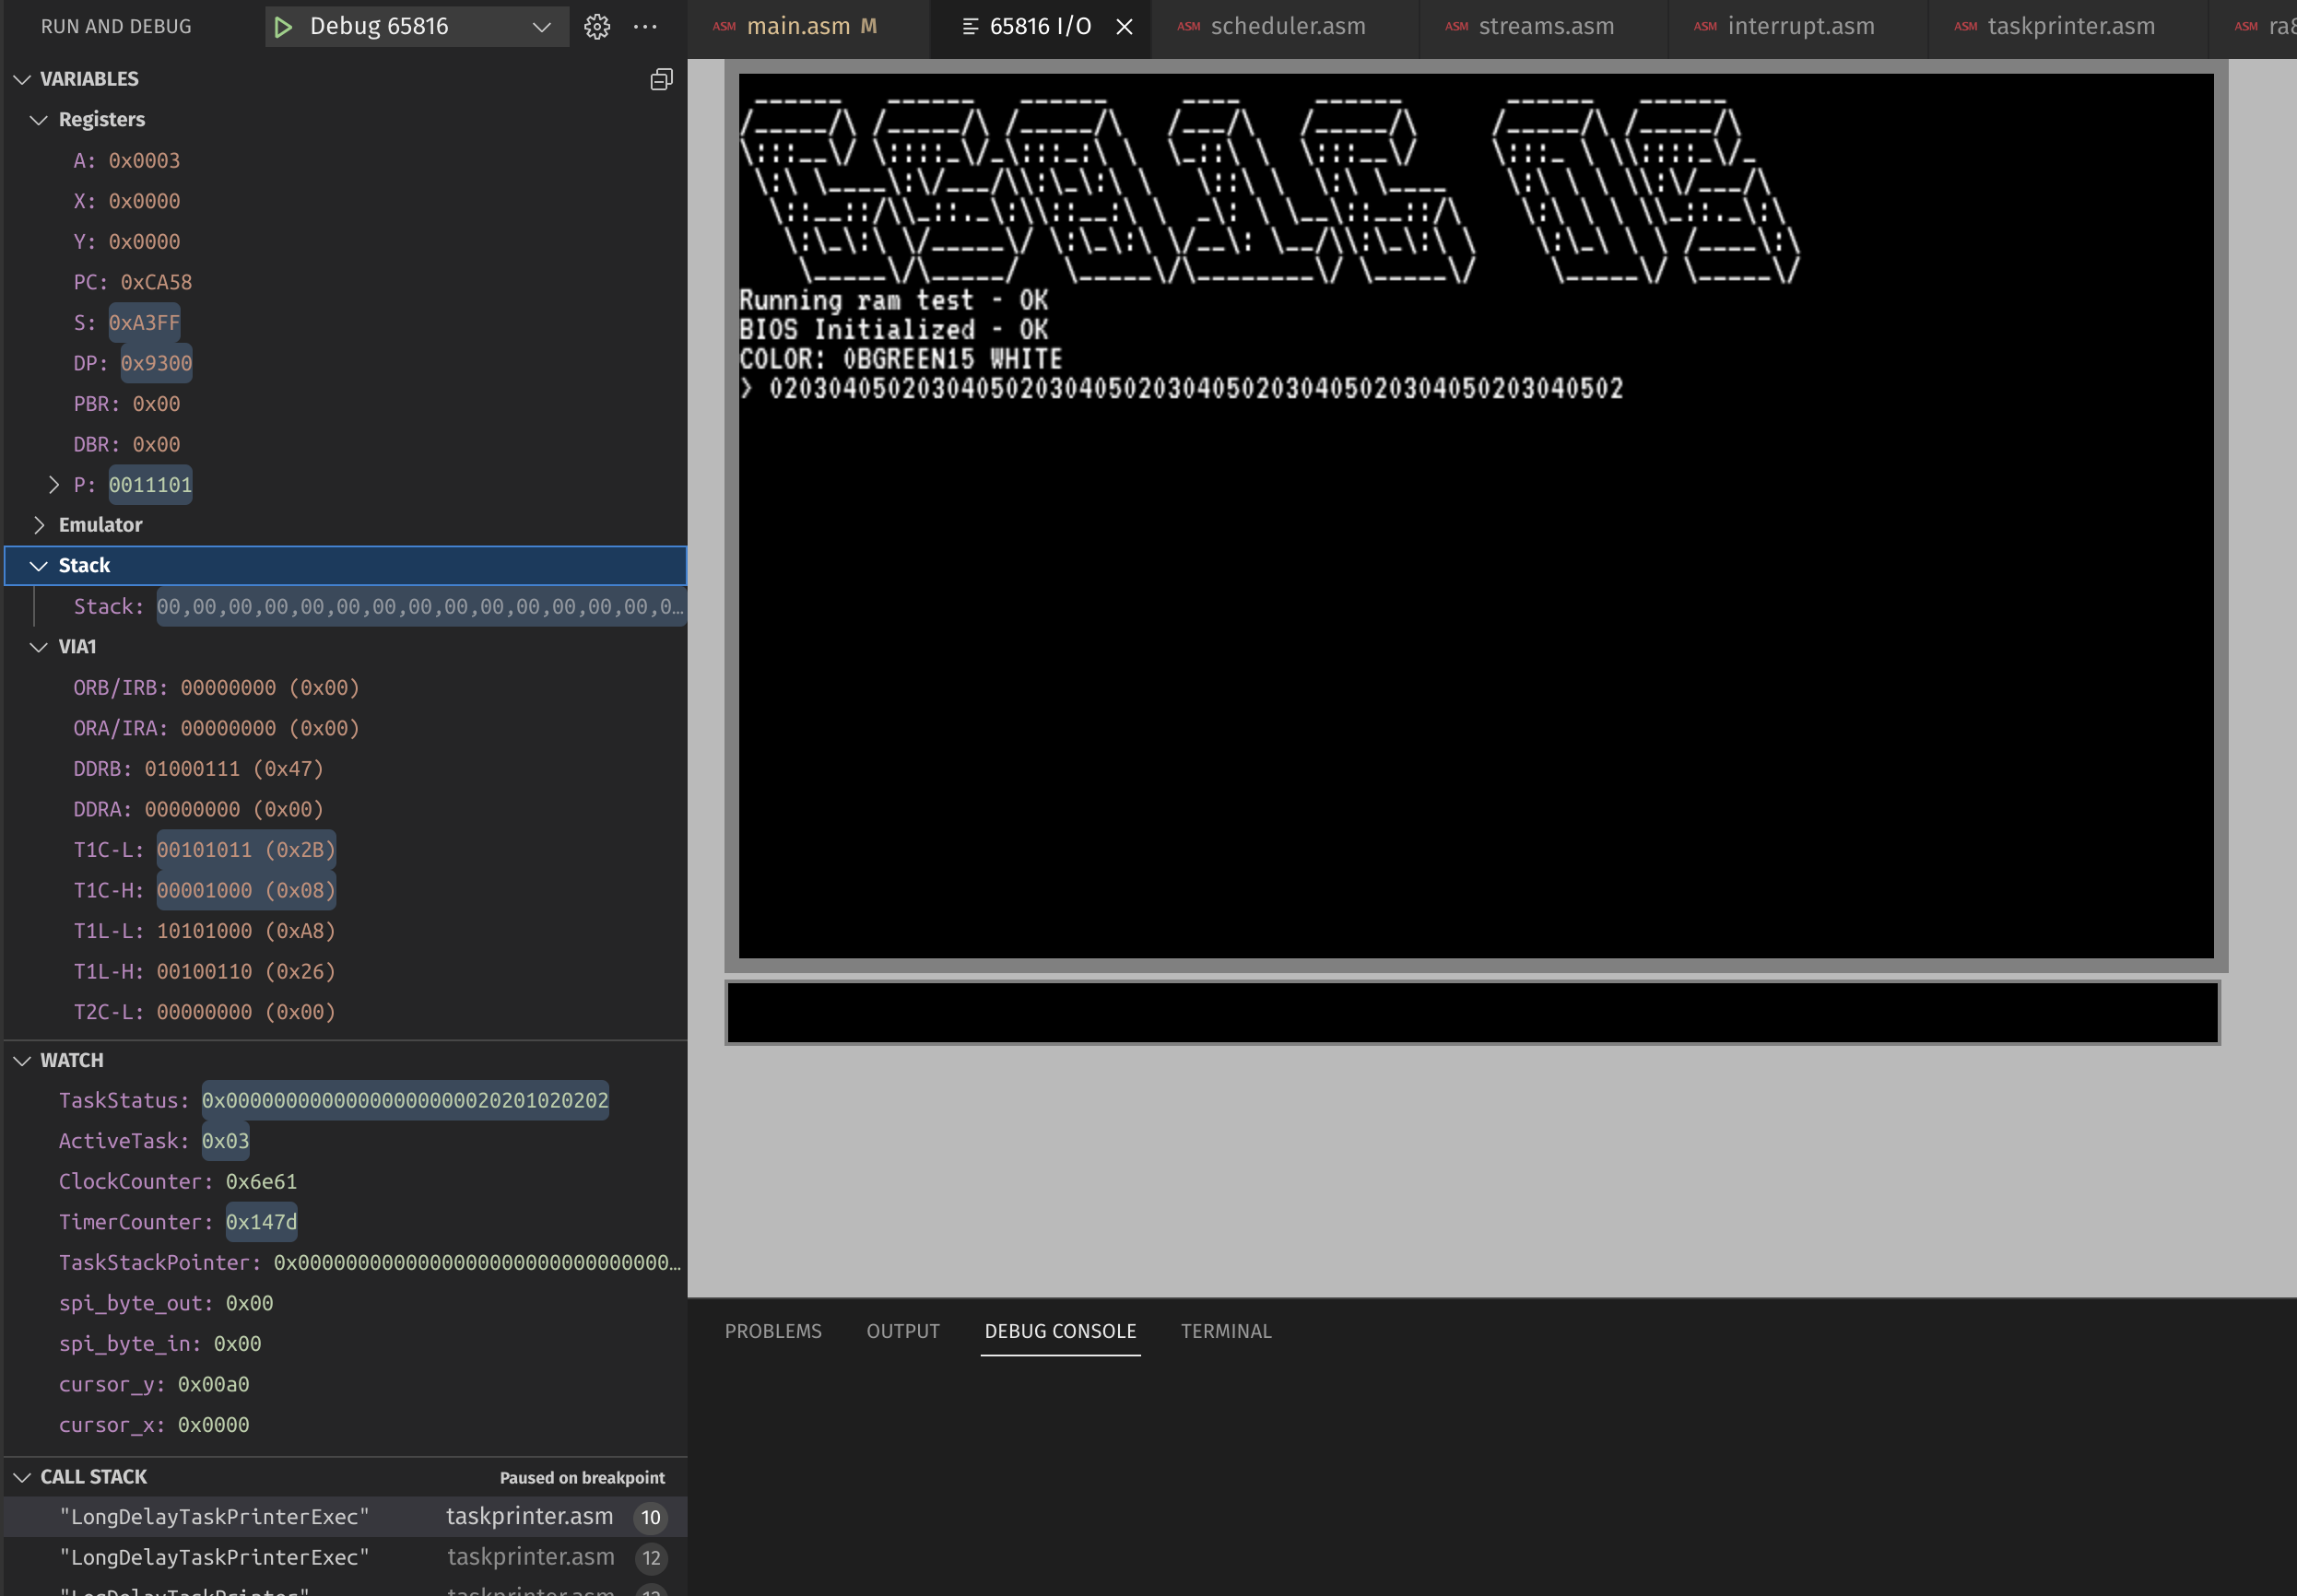
Task: Open launch.json via gear icon
Action: tap(597, 27)
